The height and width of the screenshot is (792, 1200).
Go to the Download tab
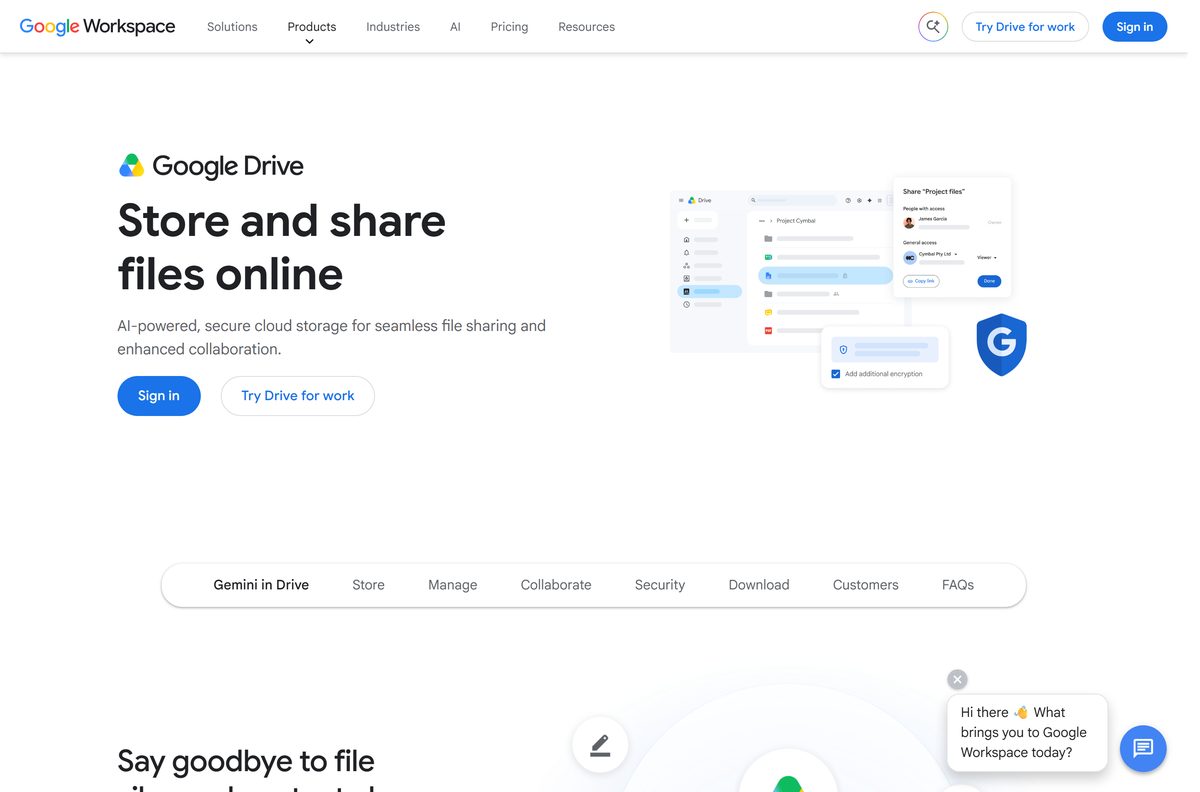pos(759,585)
